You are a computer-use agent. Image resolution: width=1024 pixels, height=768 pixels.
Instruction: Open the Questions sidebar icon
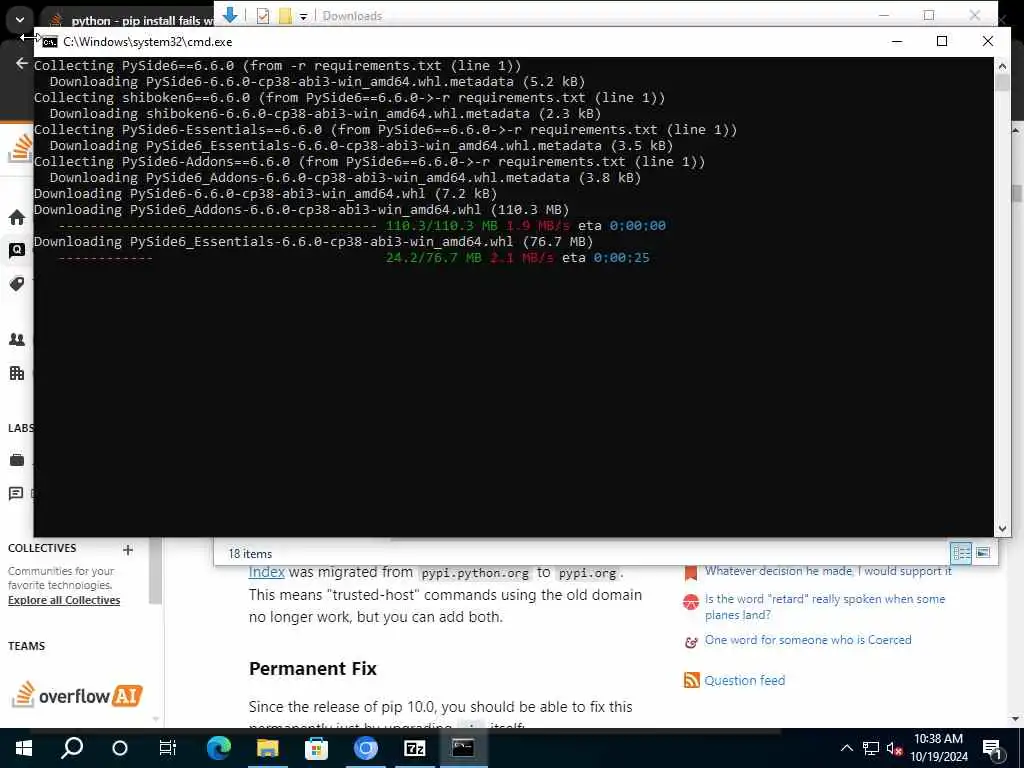17,250
